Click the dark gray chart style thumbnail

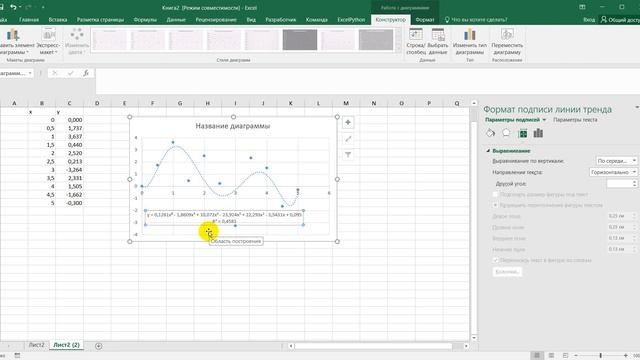pyautogui.click(x=300, y=40)
